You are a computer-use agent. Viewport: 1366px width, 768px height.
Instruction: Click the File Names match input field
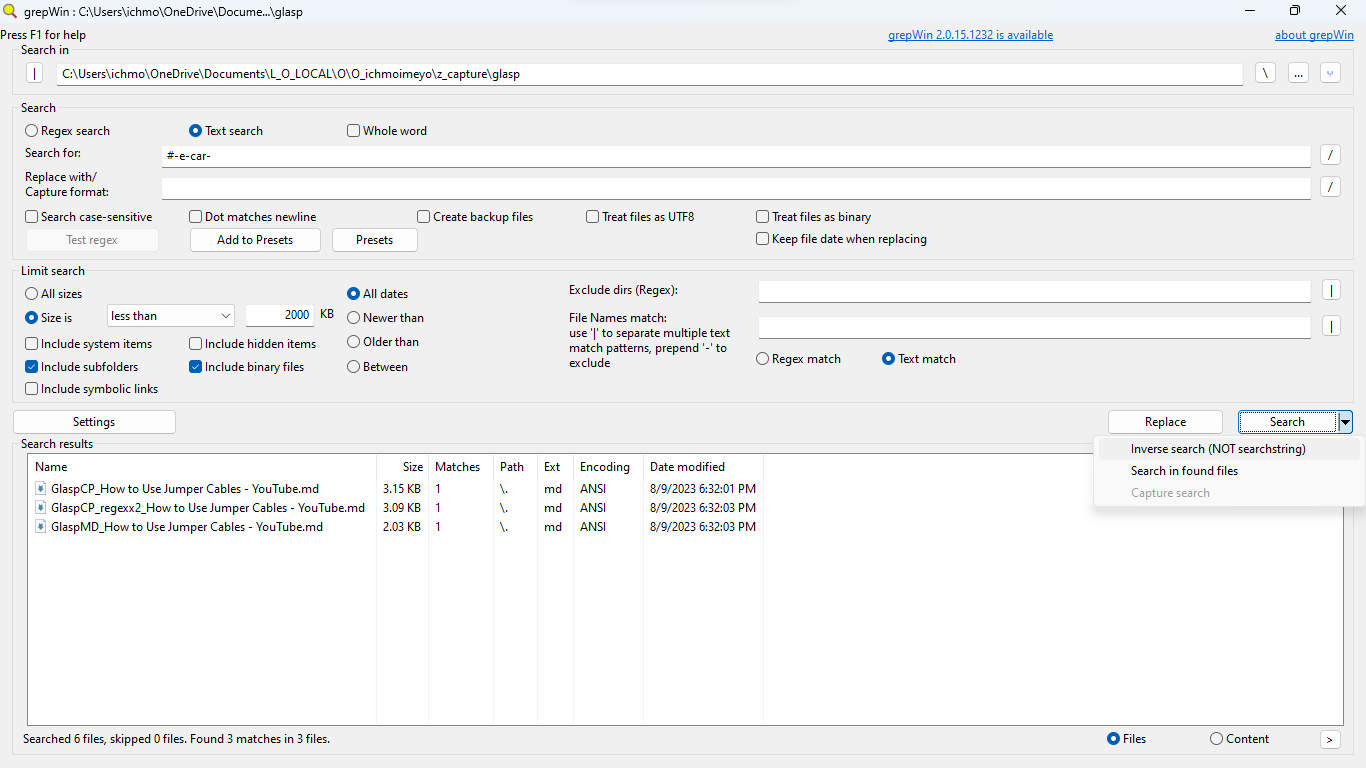pyautogui.click(x=1034, y=327)
